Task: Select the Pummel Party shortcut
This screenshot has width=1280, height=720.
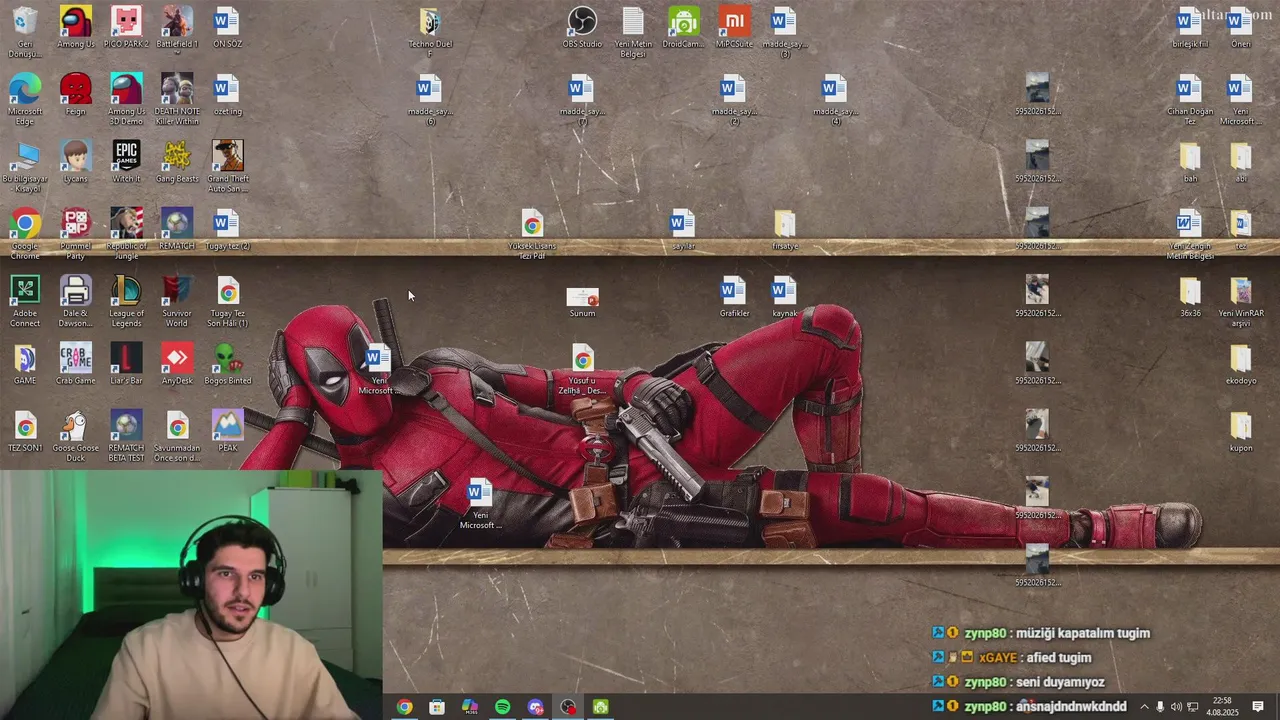Action: click(x=76, y=234)
